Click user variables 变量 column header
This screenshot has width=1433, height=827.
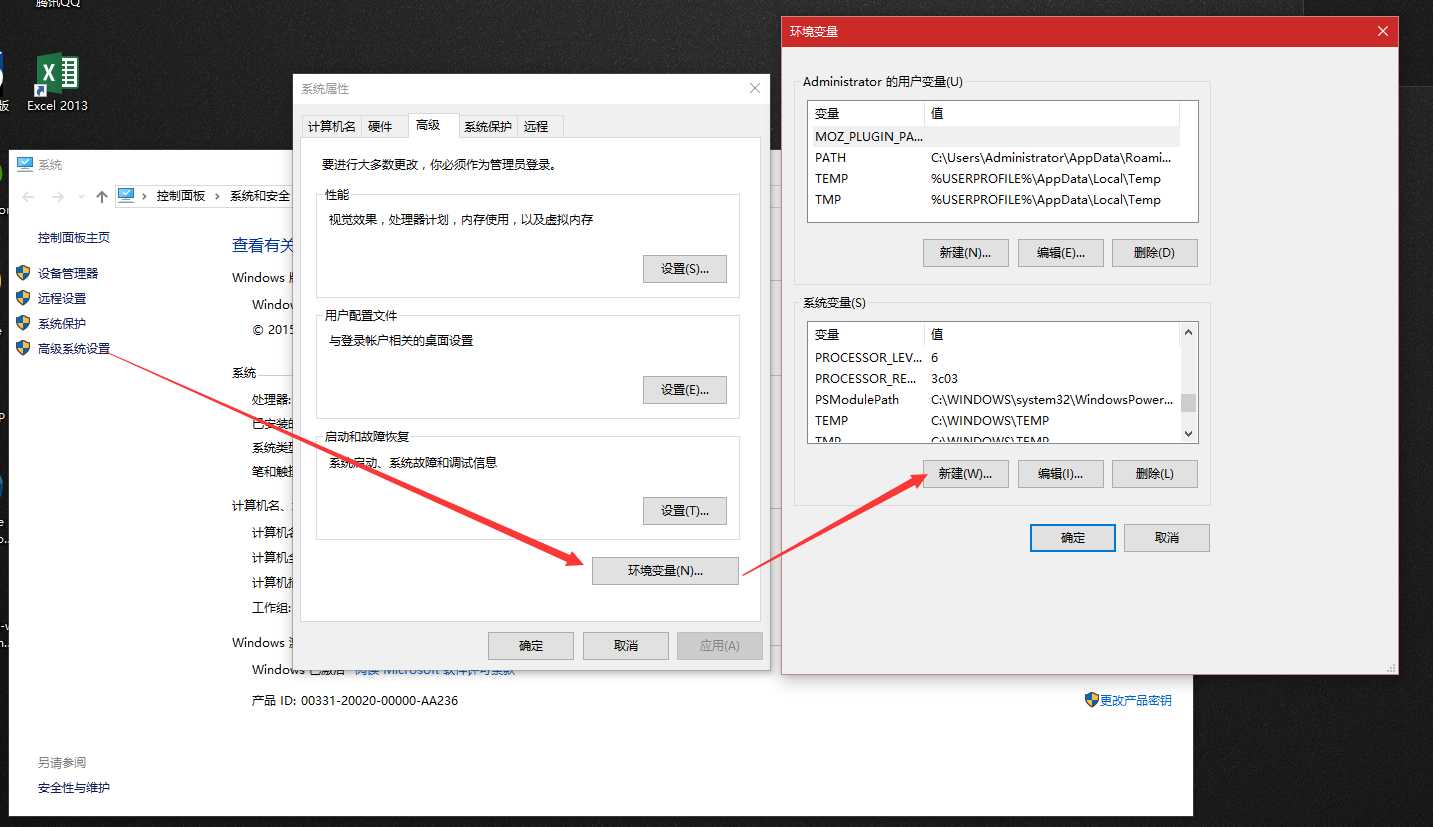pos(866,113)
